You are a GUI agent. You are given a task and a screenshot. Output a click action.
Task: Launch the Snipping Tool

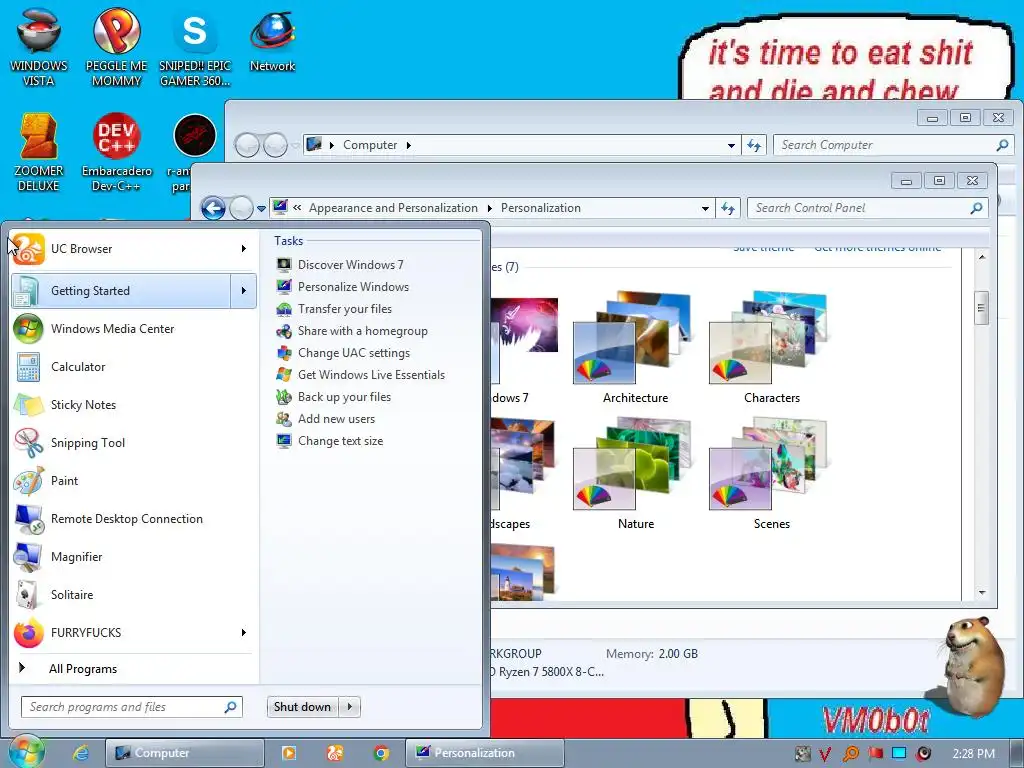[x=133, y=442]
